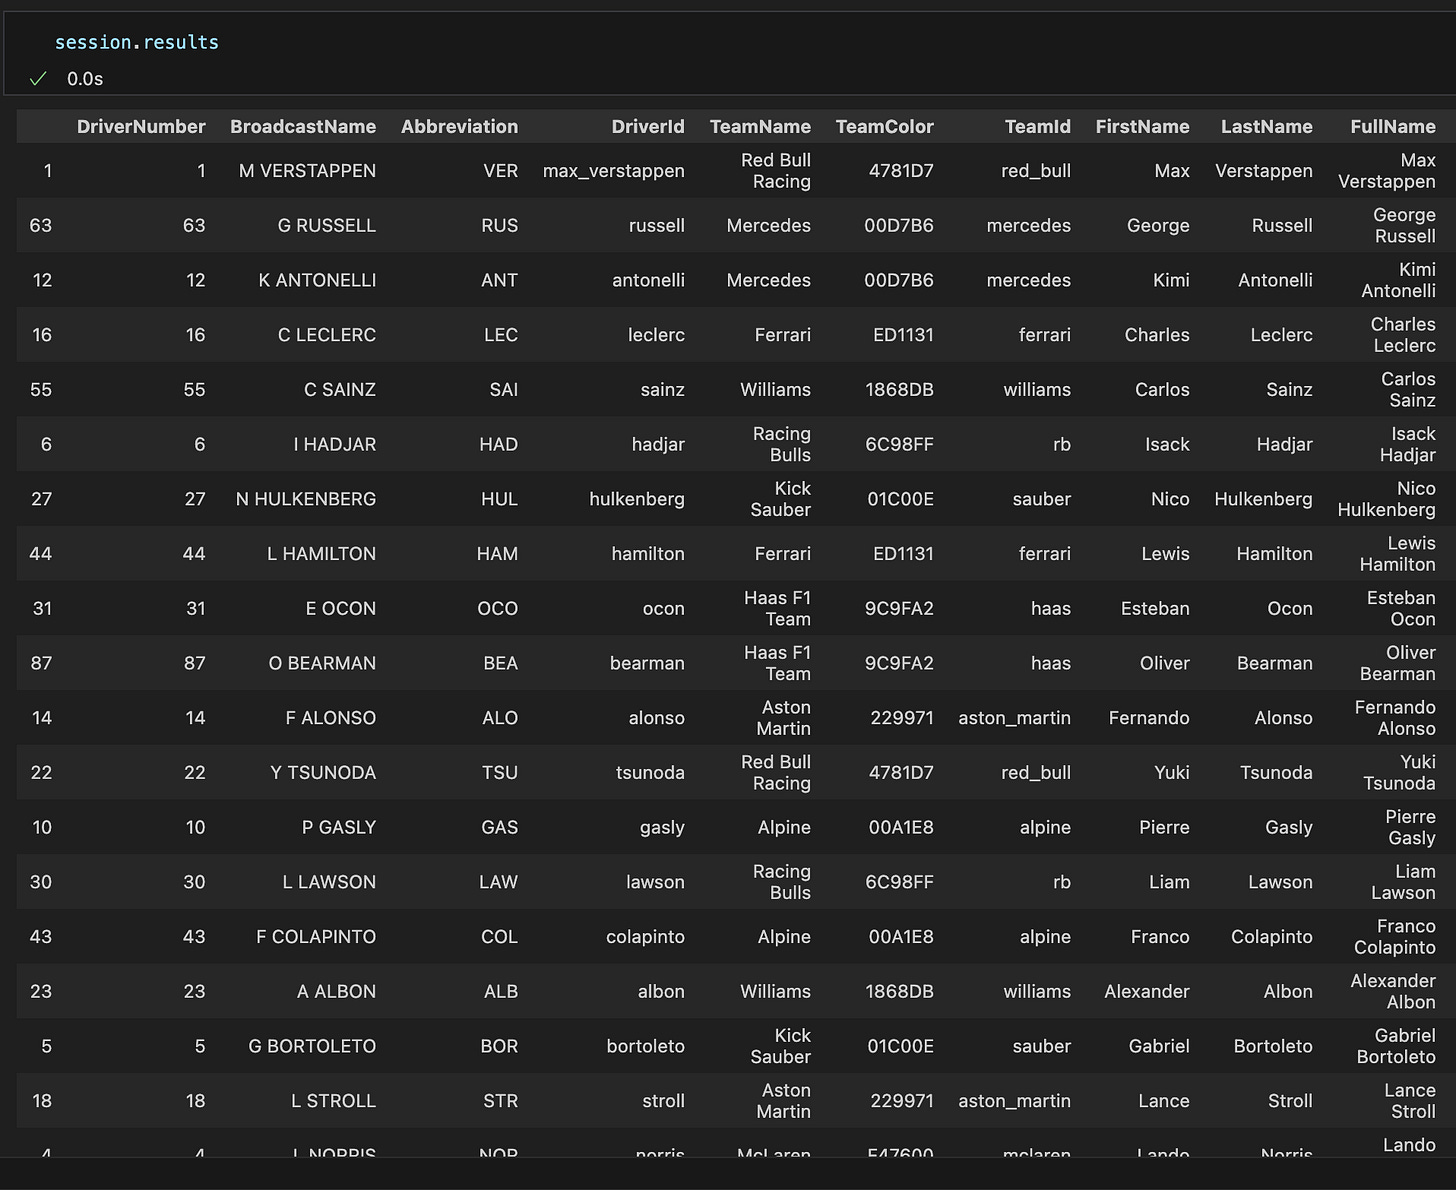Screen dimensions: 1456x1190
Task: Select the C LECLERC broadcast name cell
Action: (x=327, y=335)
